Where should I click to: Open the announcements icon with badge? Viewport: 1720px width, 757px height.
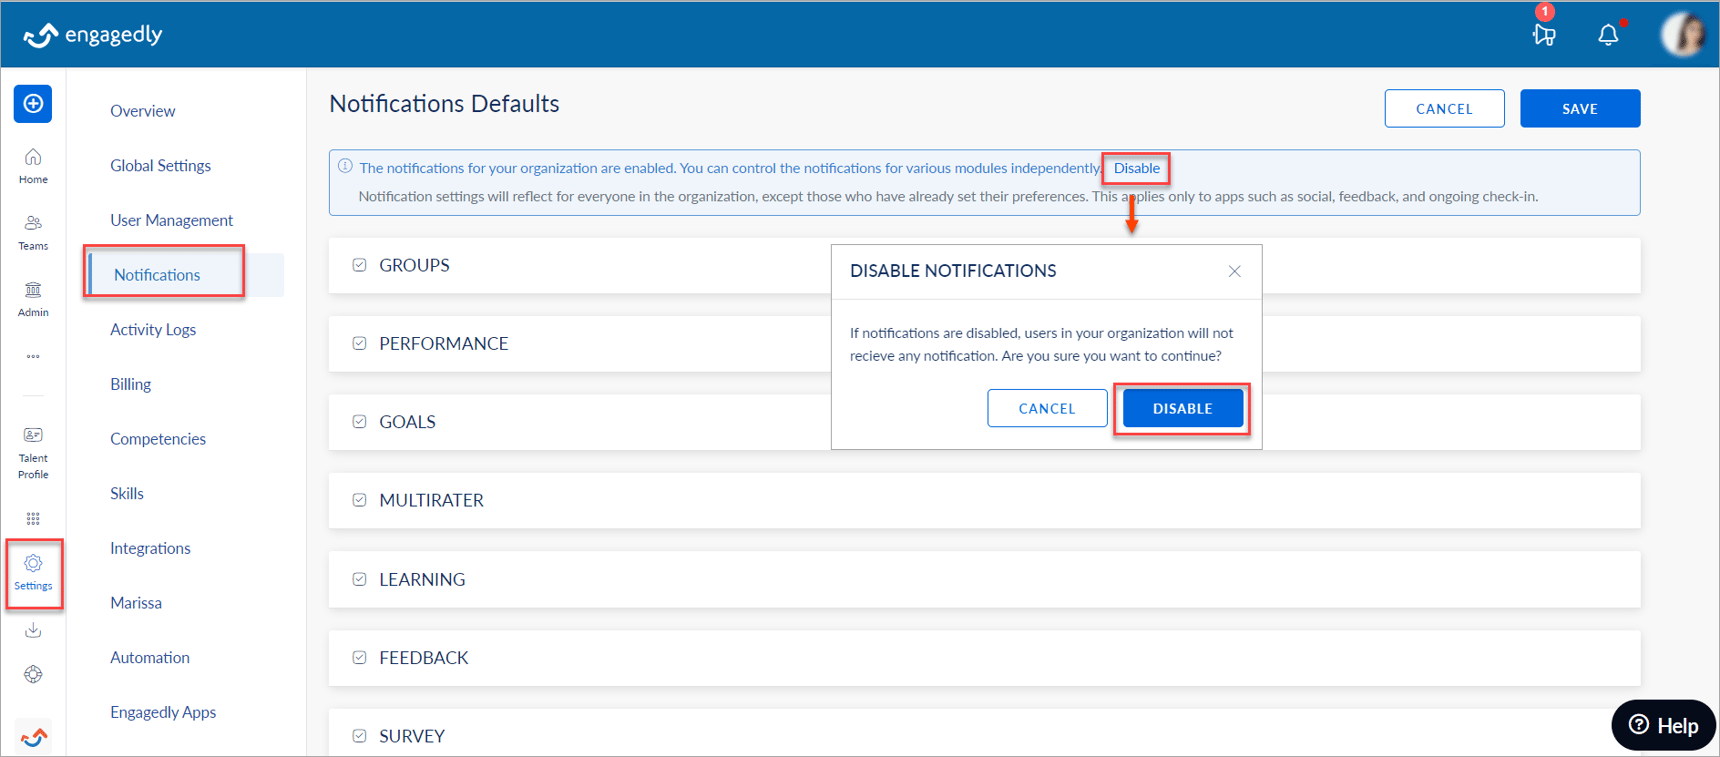click(1544, 35)
